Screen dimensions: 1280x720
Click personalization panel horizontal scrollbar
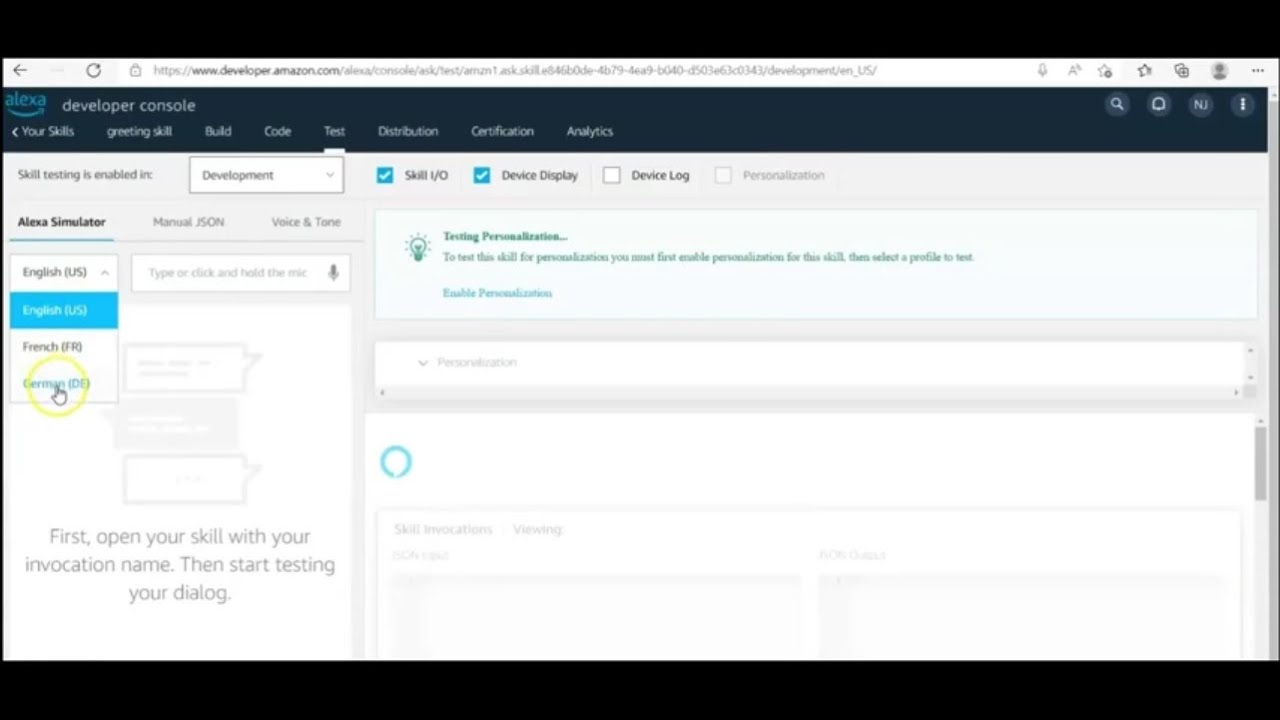[x=809, y=392]
